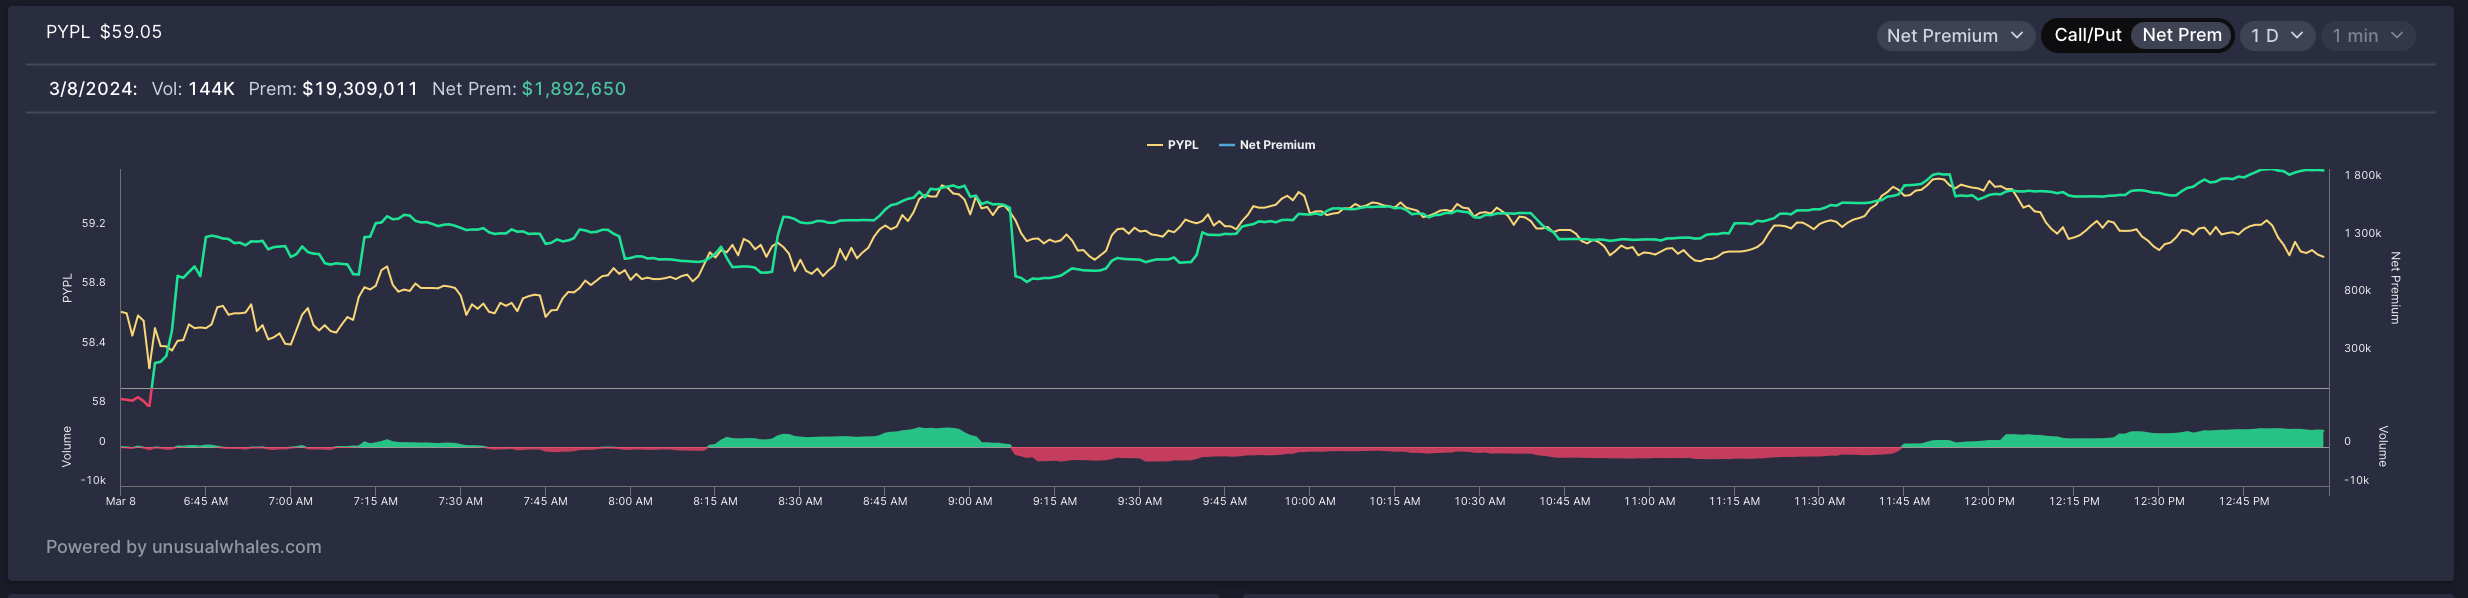Screen dimensions: 2468x598
Task: Open the 1 D timeframe dropdown
Action: [2277, 36]
